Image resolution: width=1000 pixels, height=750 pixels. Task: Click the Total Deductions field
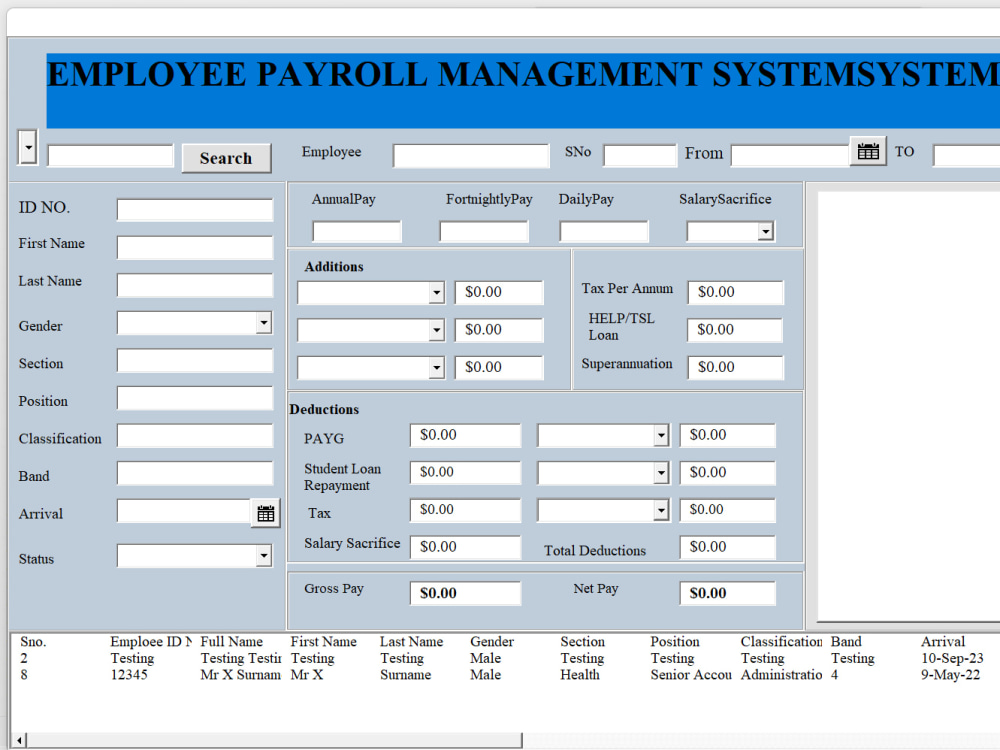pyautogui.click(x=728, y=547)
